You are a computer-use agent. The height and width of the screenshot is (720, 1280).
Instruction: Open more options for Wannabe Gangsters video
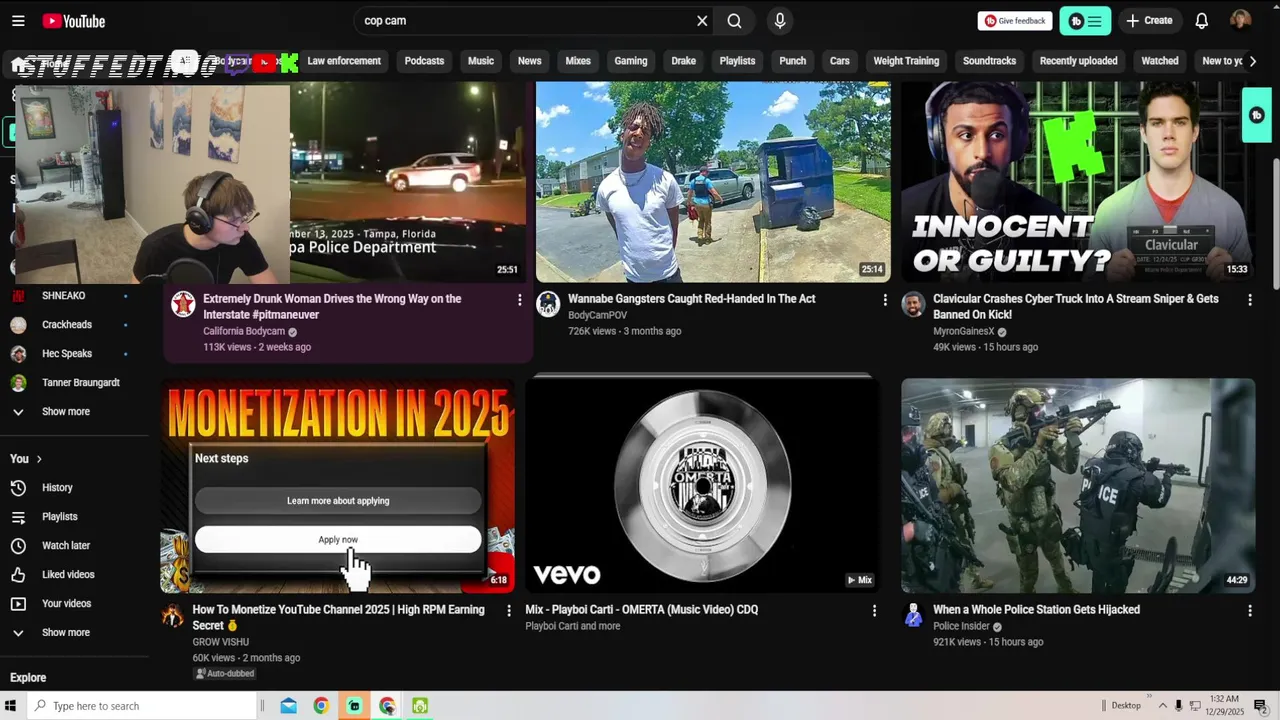click(885, 300)
